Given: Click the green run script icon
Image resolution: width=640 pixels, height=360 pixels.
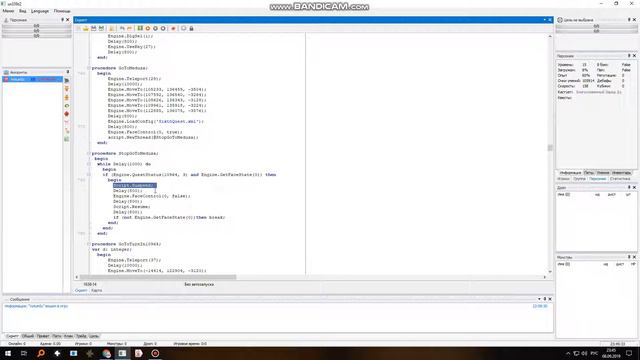Looking at the screenshot, I should tap(140, 29).
